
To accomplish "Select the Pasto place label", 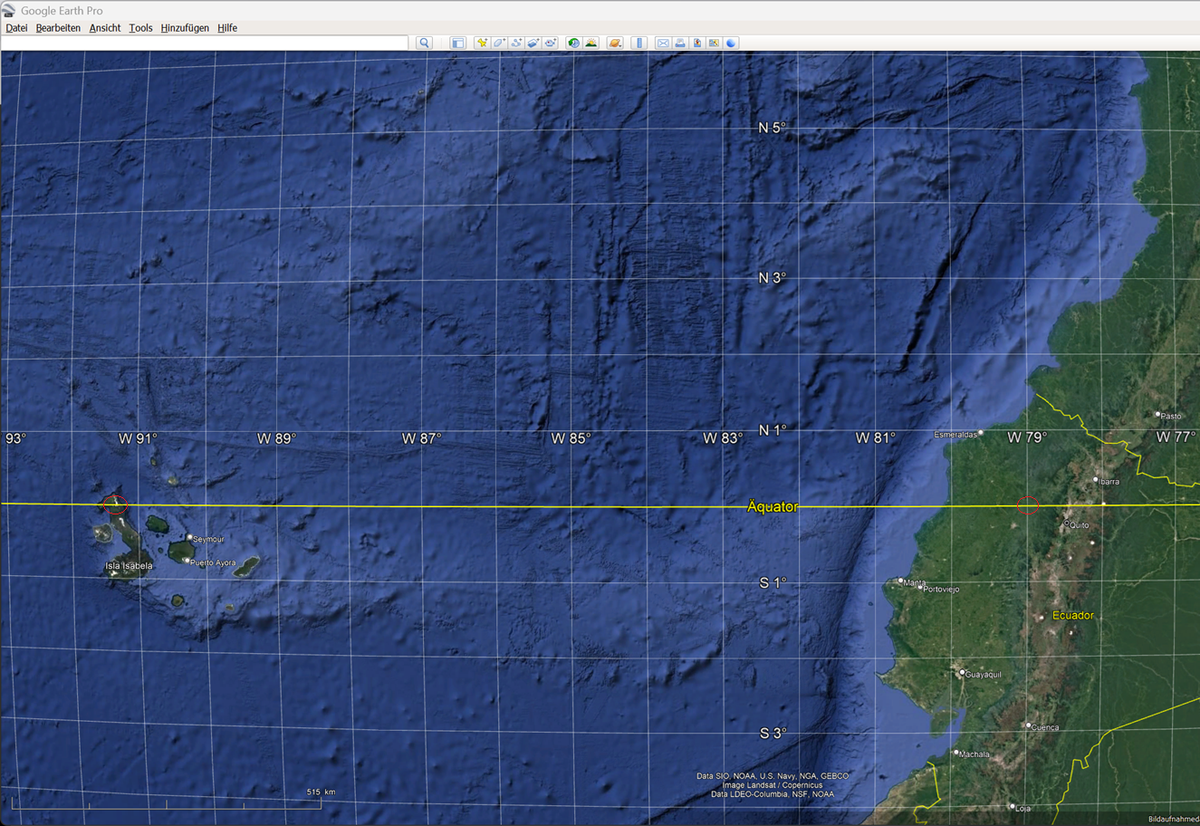I will tap(1171, 415).
